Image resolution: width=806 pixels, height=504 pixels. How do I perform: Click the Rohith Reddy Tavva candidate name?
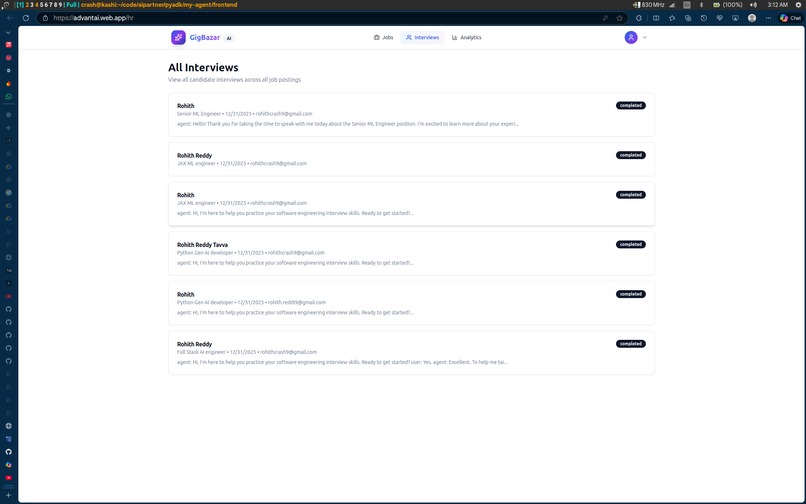coord(203,245)
